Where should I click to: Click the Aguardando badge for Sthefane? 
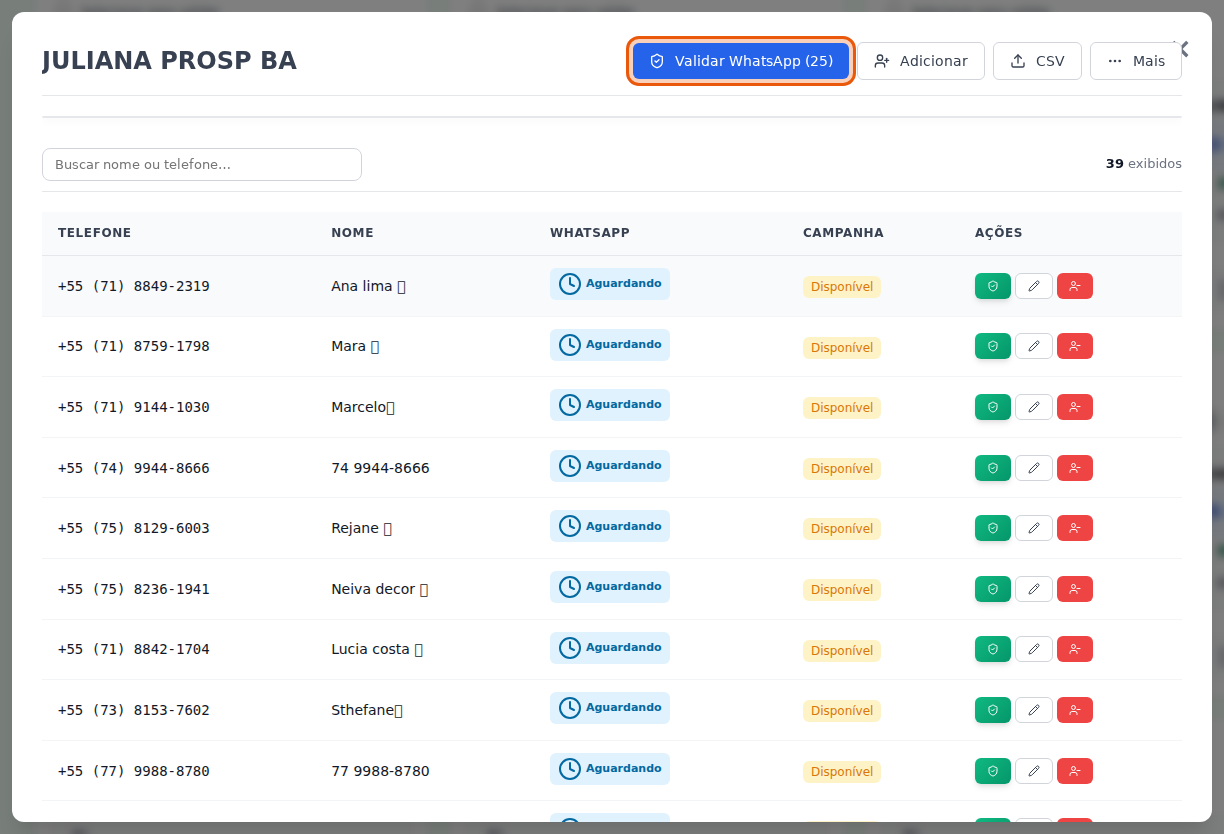pos(610,708)
